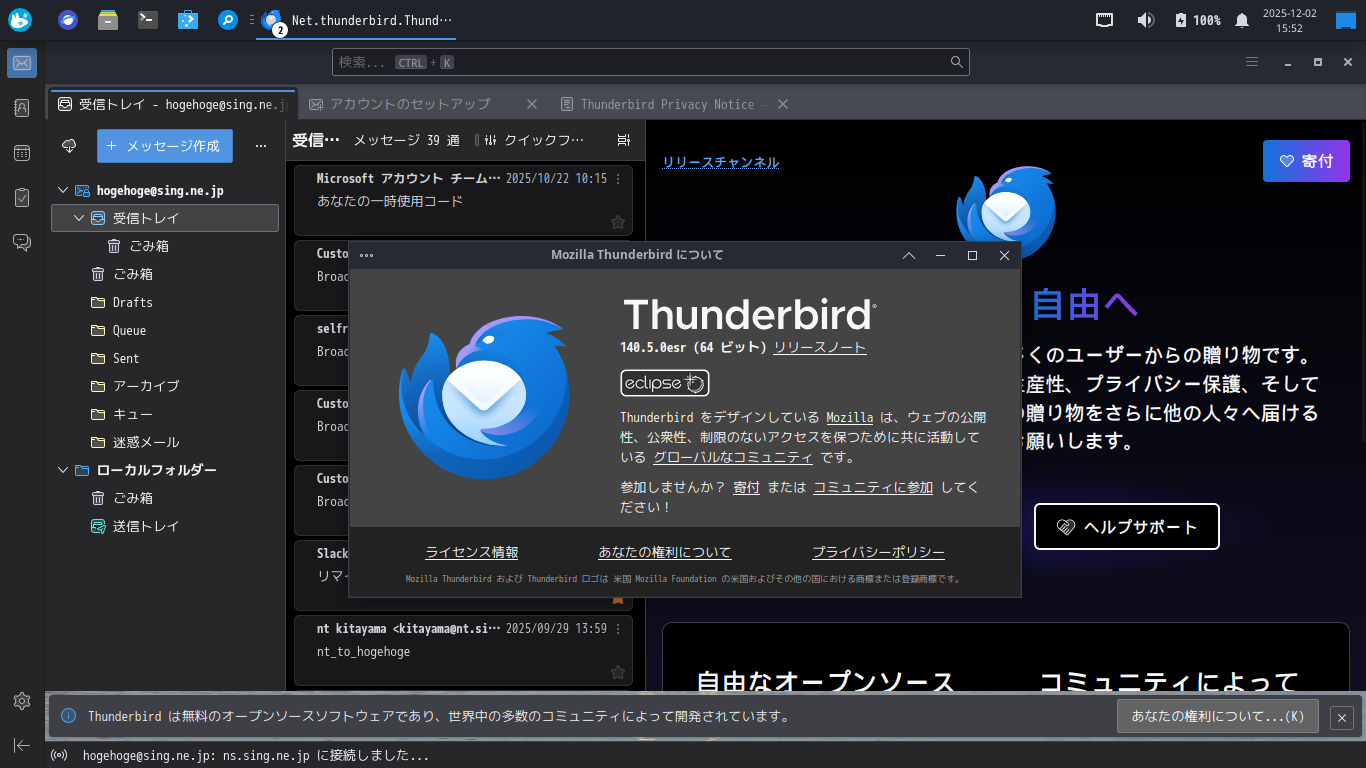Open the About dialog three-dot menu
This screenshot has height=768, width=1366.
pyautogui.click(x=366, y=255)
